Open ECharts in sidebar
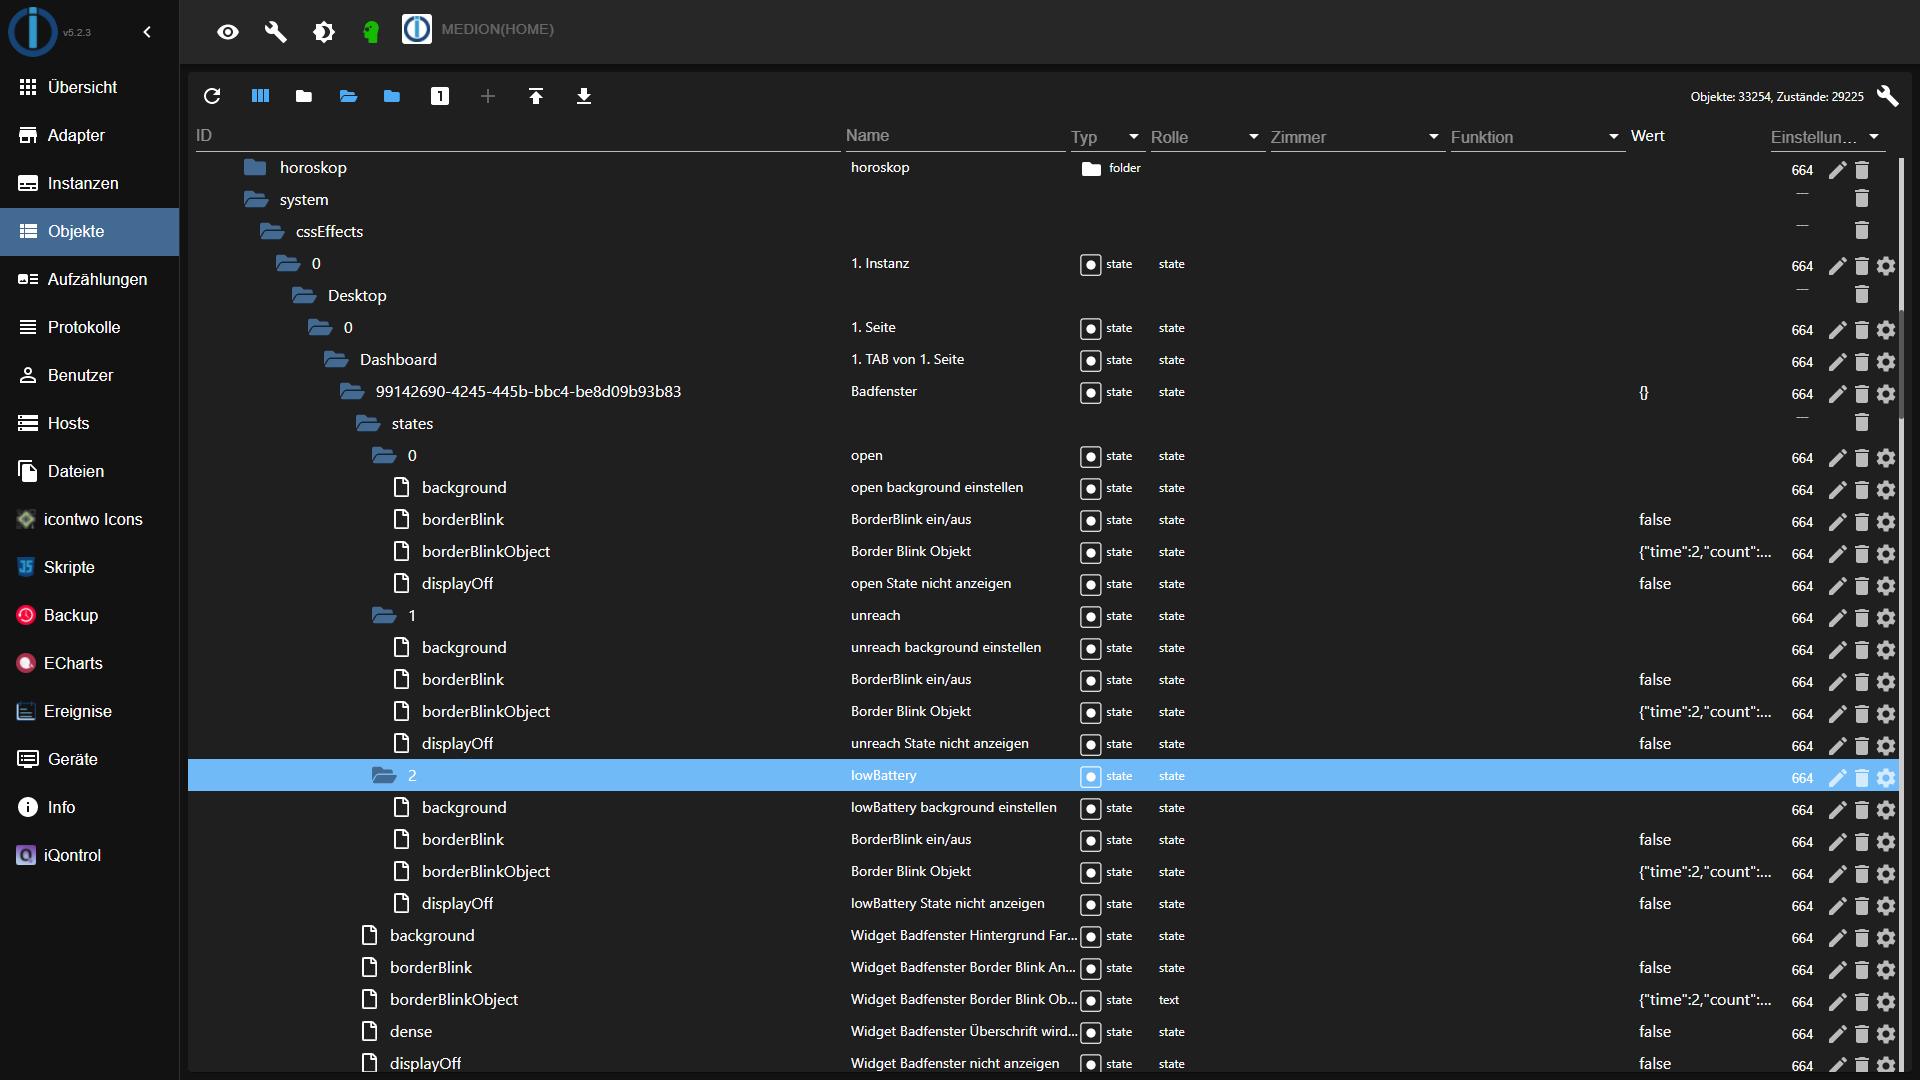This screenshot has width=1920, height=1080. pyautogui.click(x=90, y=663)
